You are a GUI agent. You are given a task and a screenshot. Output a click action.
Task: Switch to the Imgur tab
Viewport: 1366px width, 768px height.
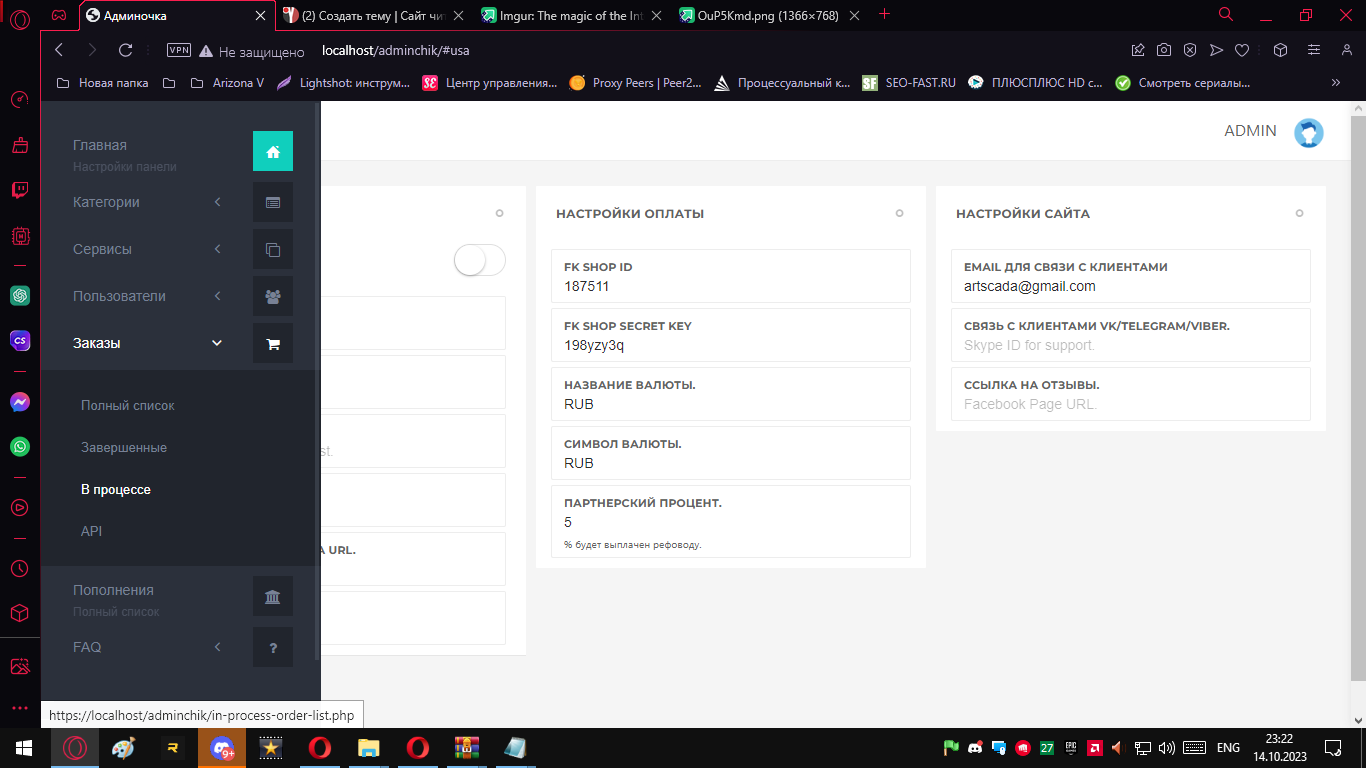click(572, 15)
